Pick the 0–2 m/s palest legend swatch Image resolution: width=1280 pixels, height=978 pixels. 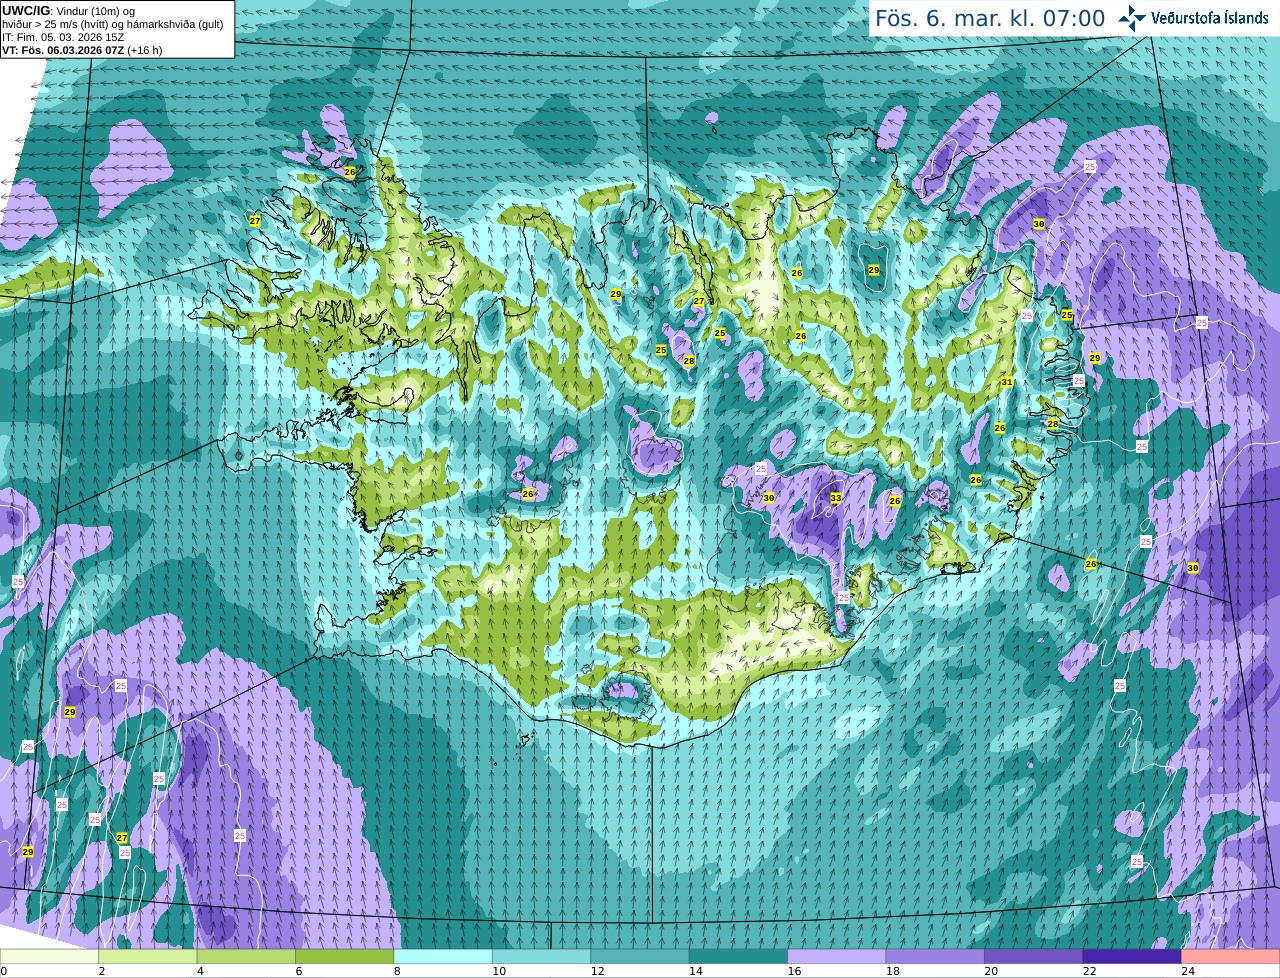click(x=49, y=957)
